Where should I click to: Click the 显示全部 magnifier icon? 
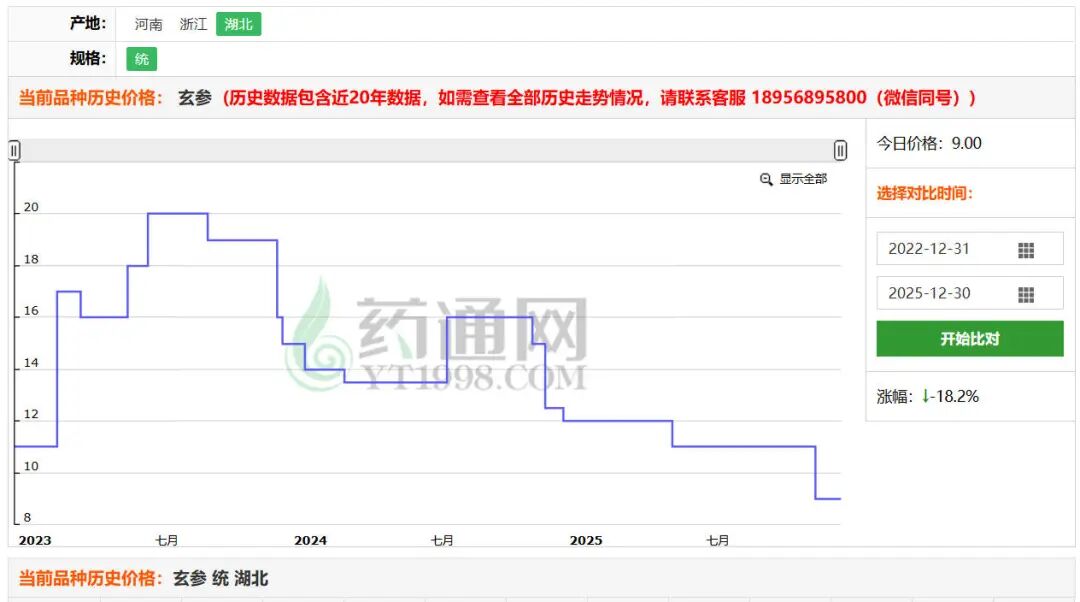(x=766, y=180)
